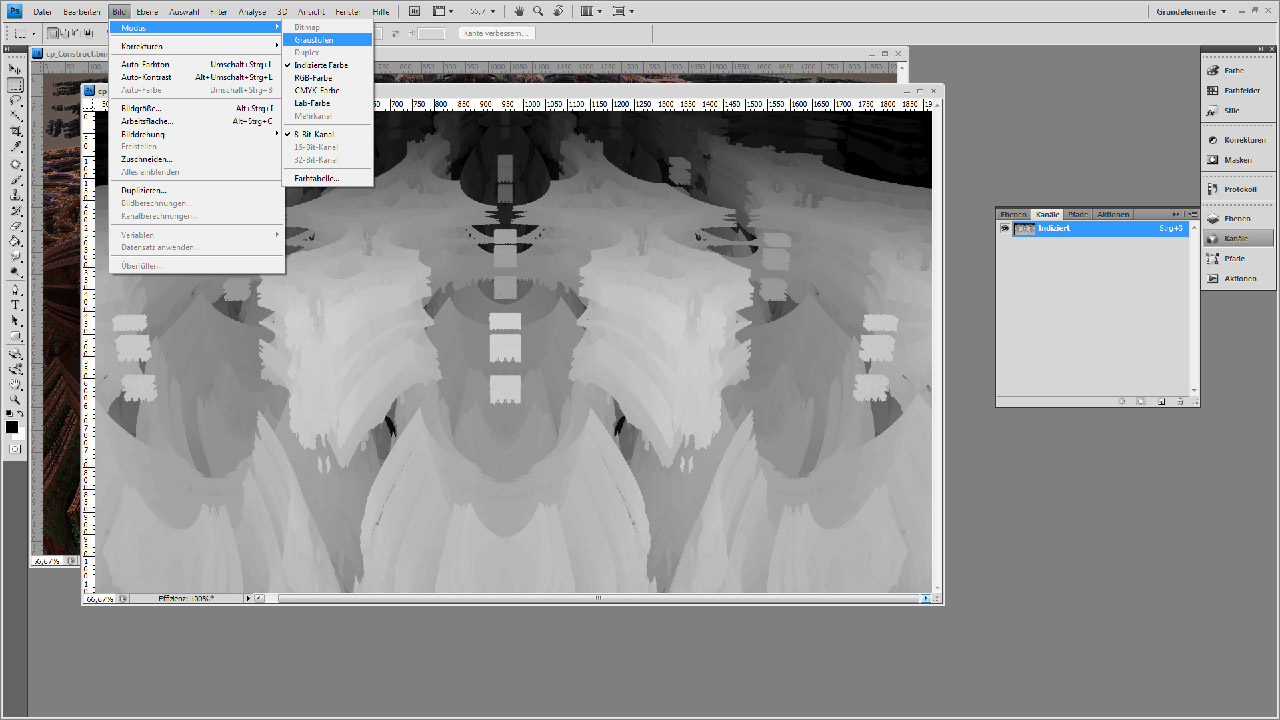The image size is (1280, 720).
Task: Select the Paint Bucket tool
Action: [x=16, y=241]
